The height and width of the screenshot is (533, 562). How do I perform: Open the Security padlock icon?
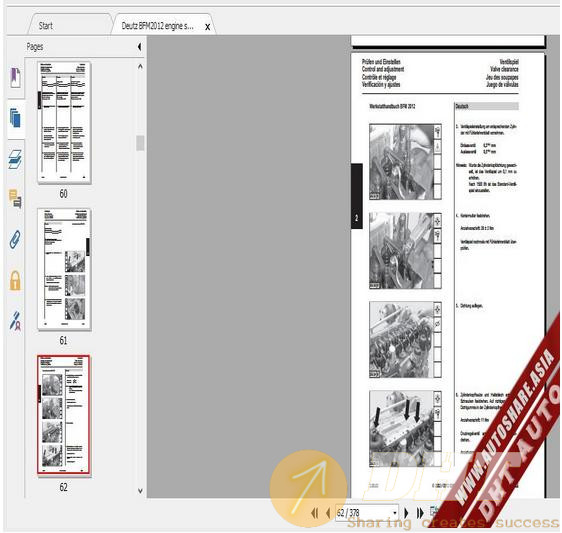[15, 280]
